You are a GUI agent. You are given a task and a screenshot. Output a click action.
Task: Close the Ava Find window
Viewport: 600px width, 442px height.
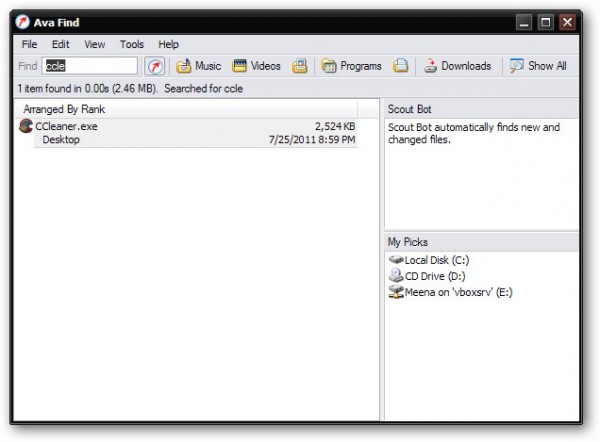567,22
